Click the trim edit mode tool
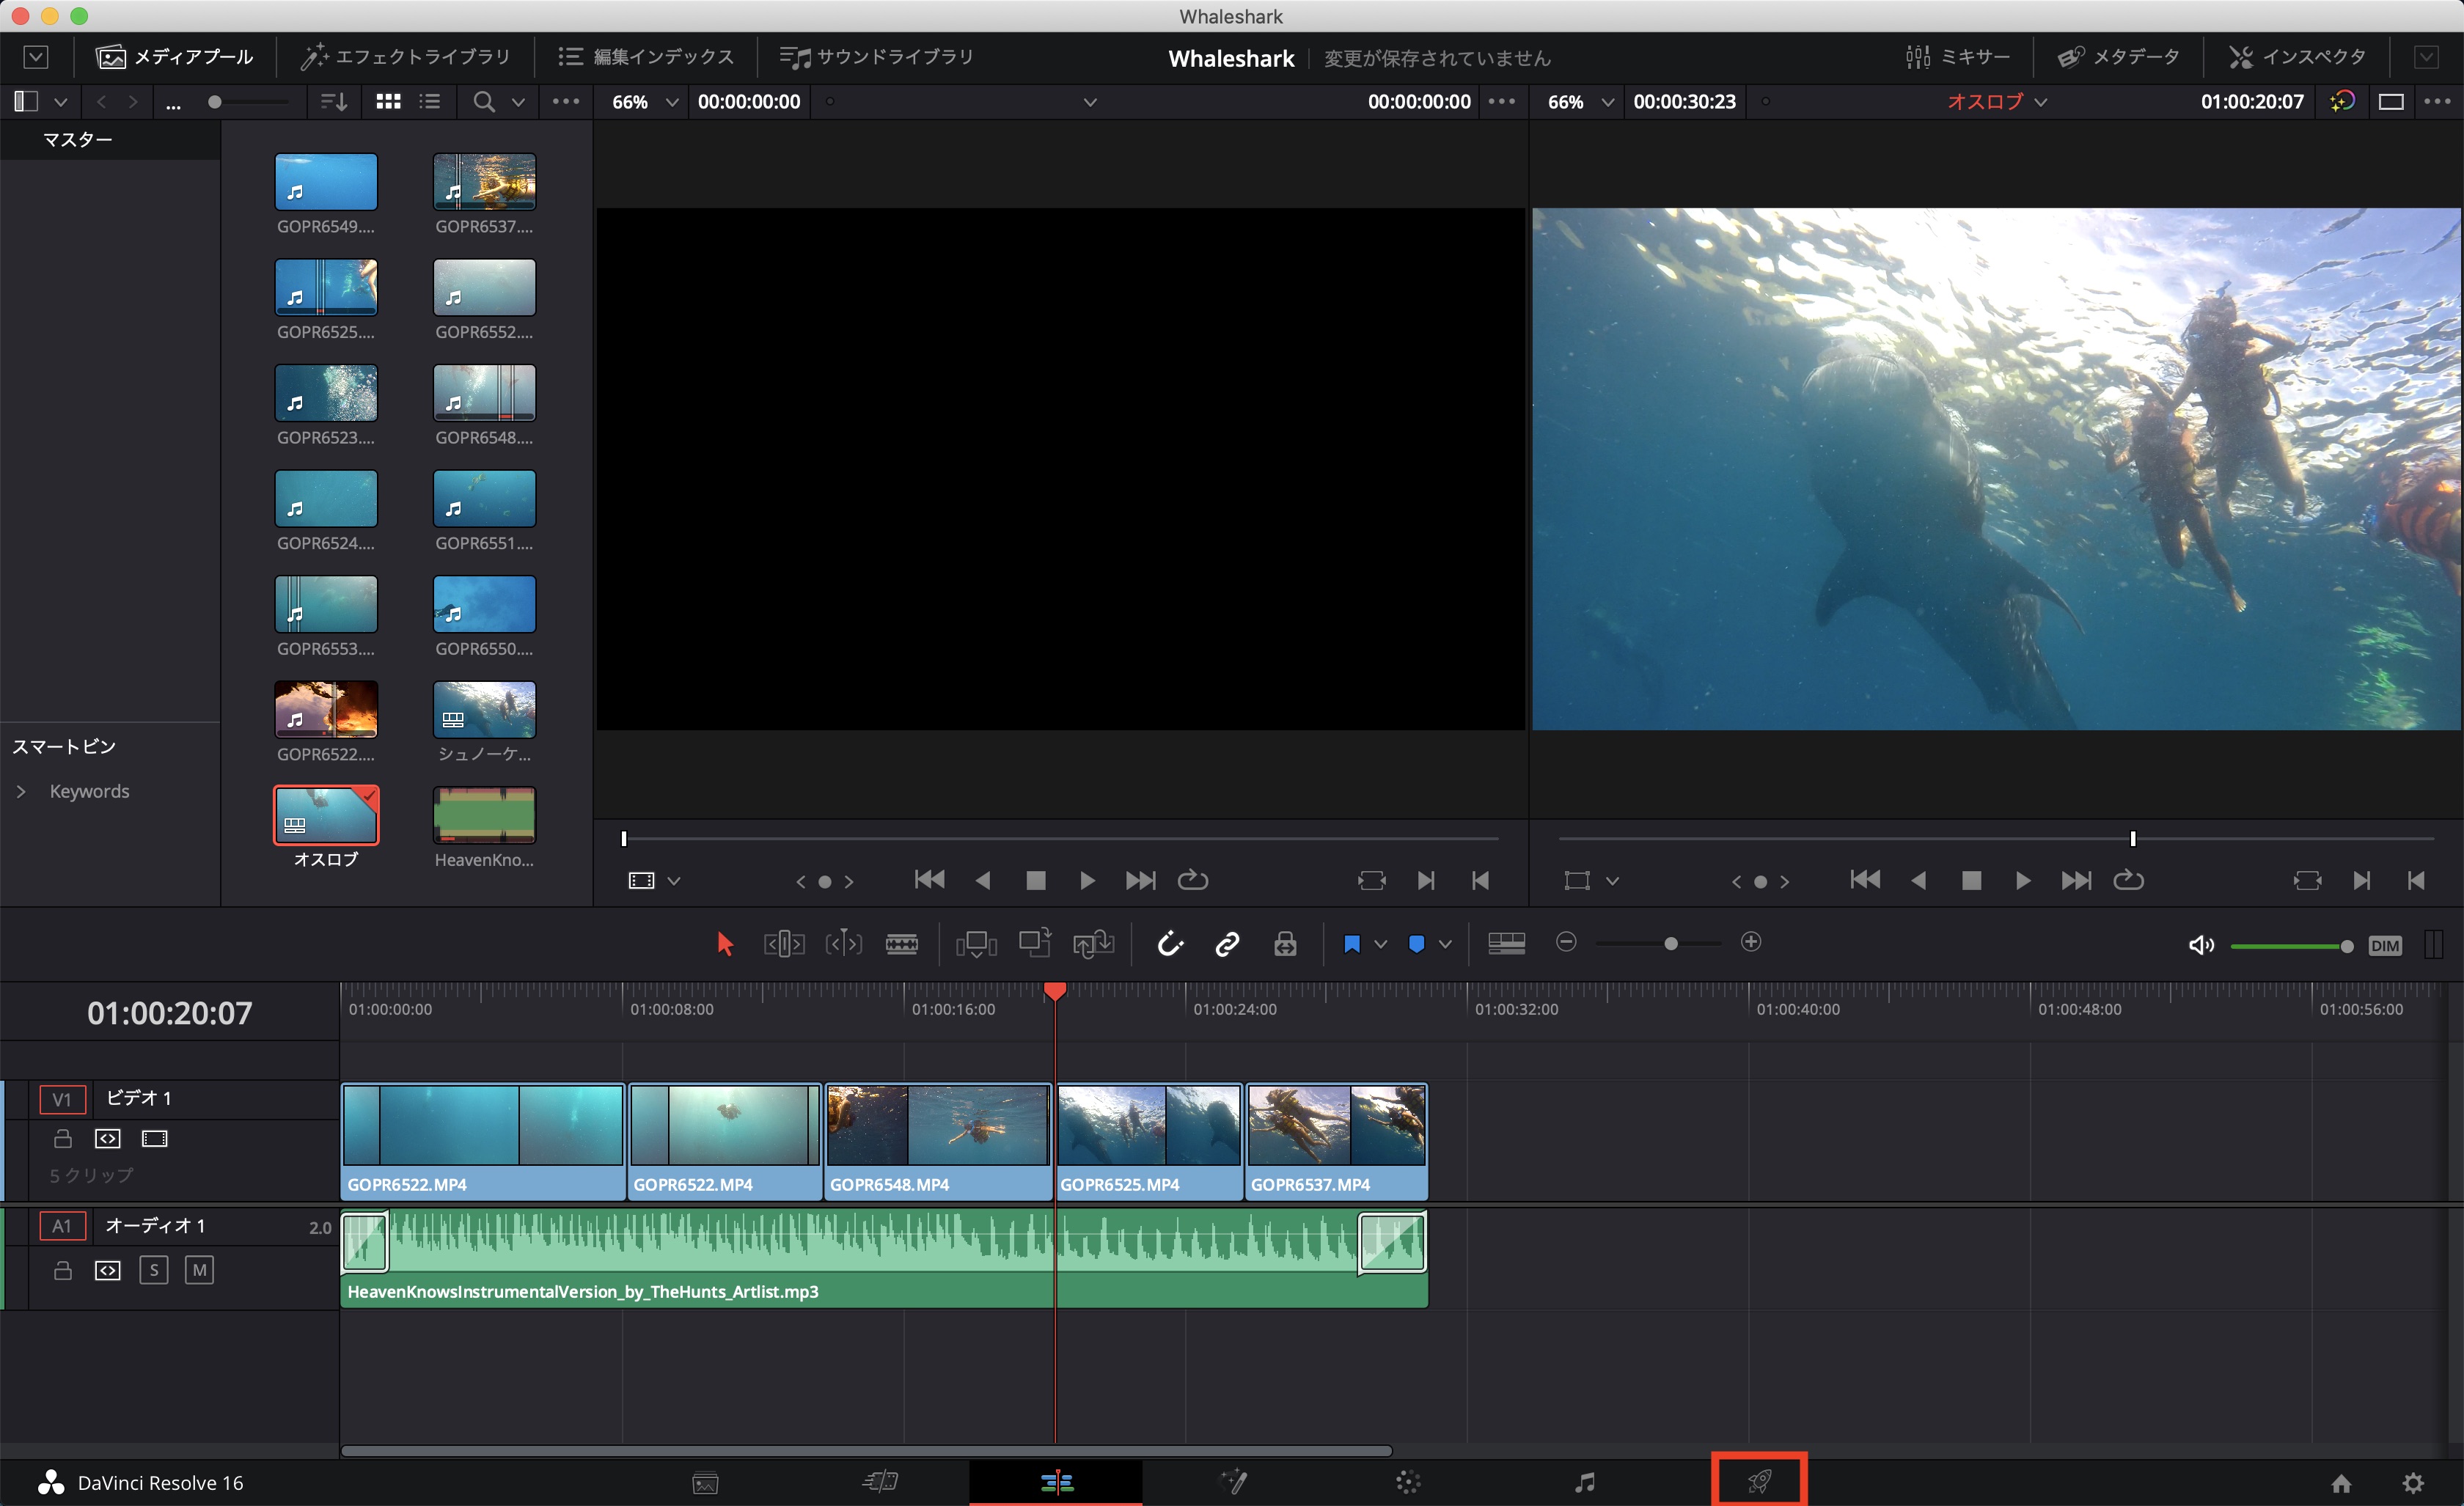 (x=783, y=944)
